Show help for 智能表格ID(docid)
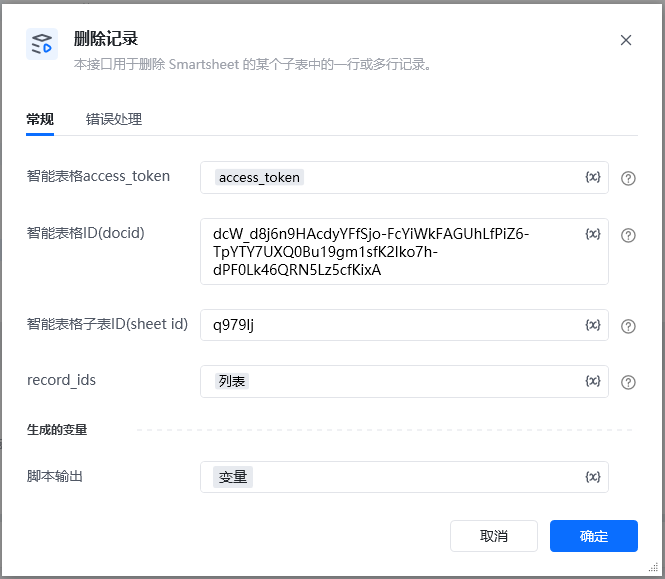The image size is (665, 579). [628, 235]
